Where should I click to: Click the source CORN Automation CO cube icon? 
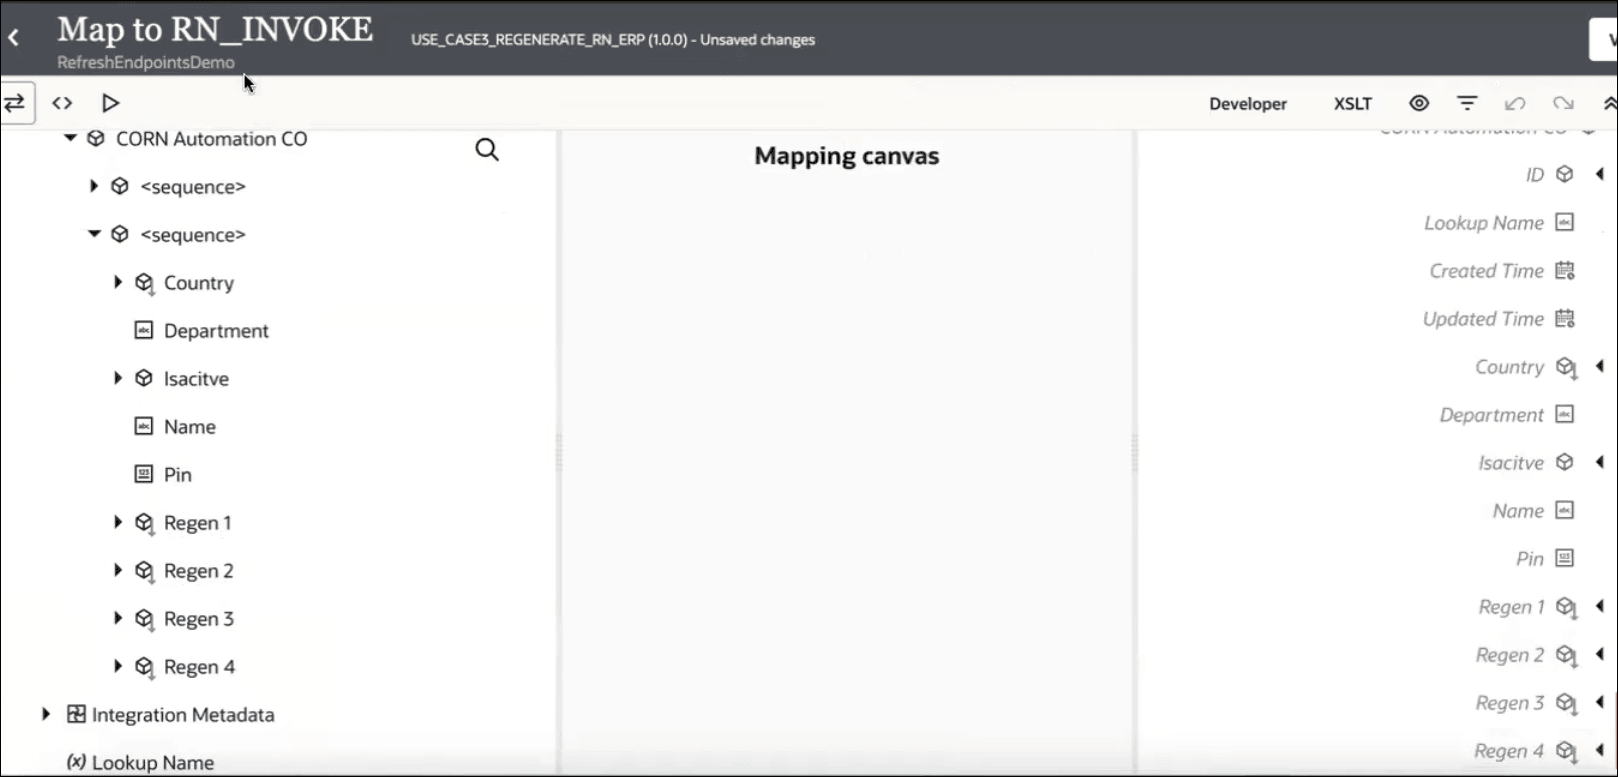click(96, 138)
